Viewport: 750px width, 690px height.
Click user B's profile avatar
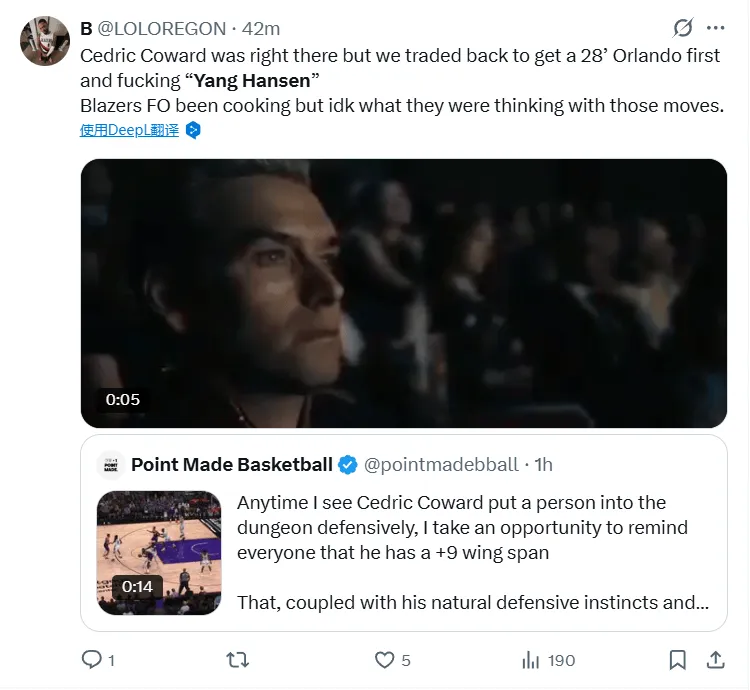[x=46, y=42]
